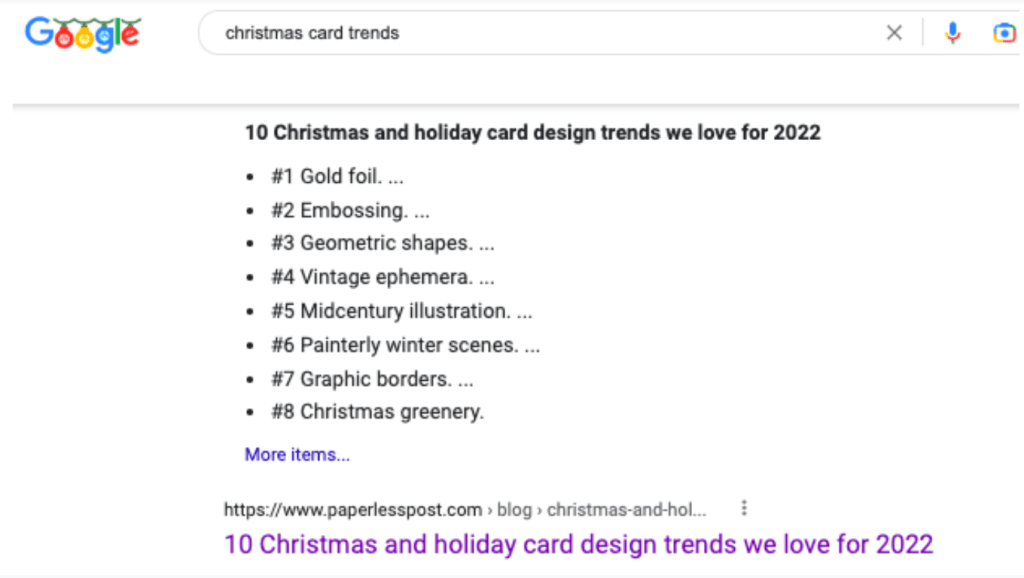Image resolution: width=1024 pixels, height=578 pixels.
Task: Open Google Lens image search
Action: point(1004,33)
